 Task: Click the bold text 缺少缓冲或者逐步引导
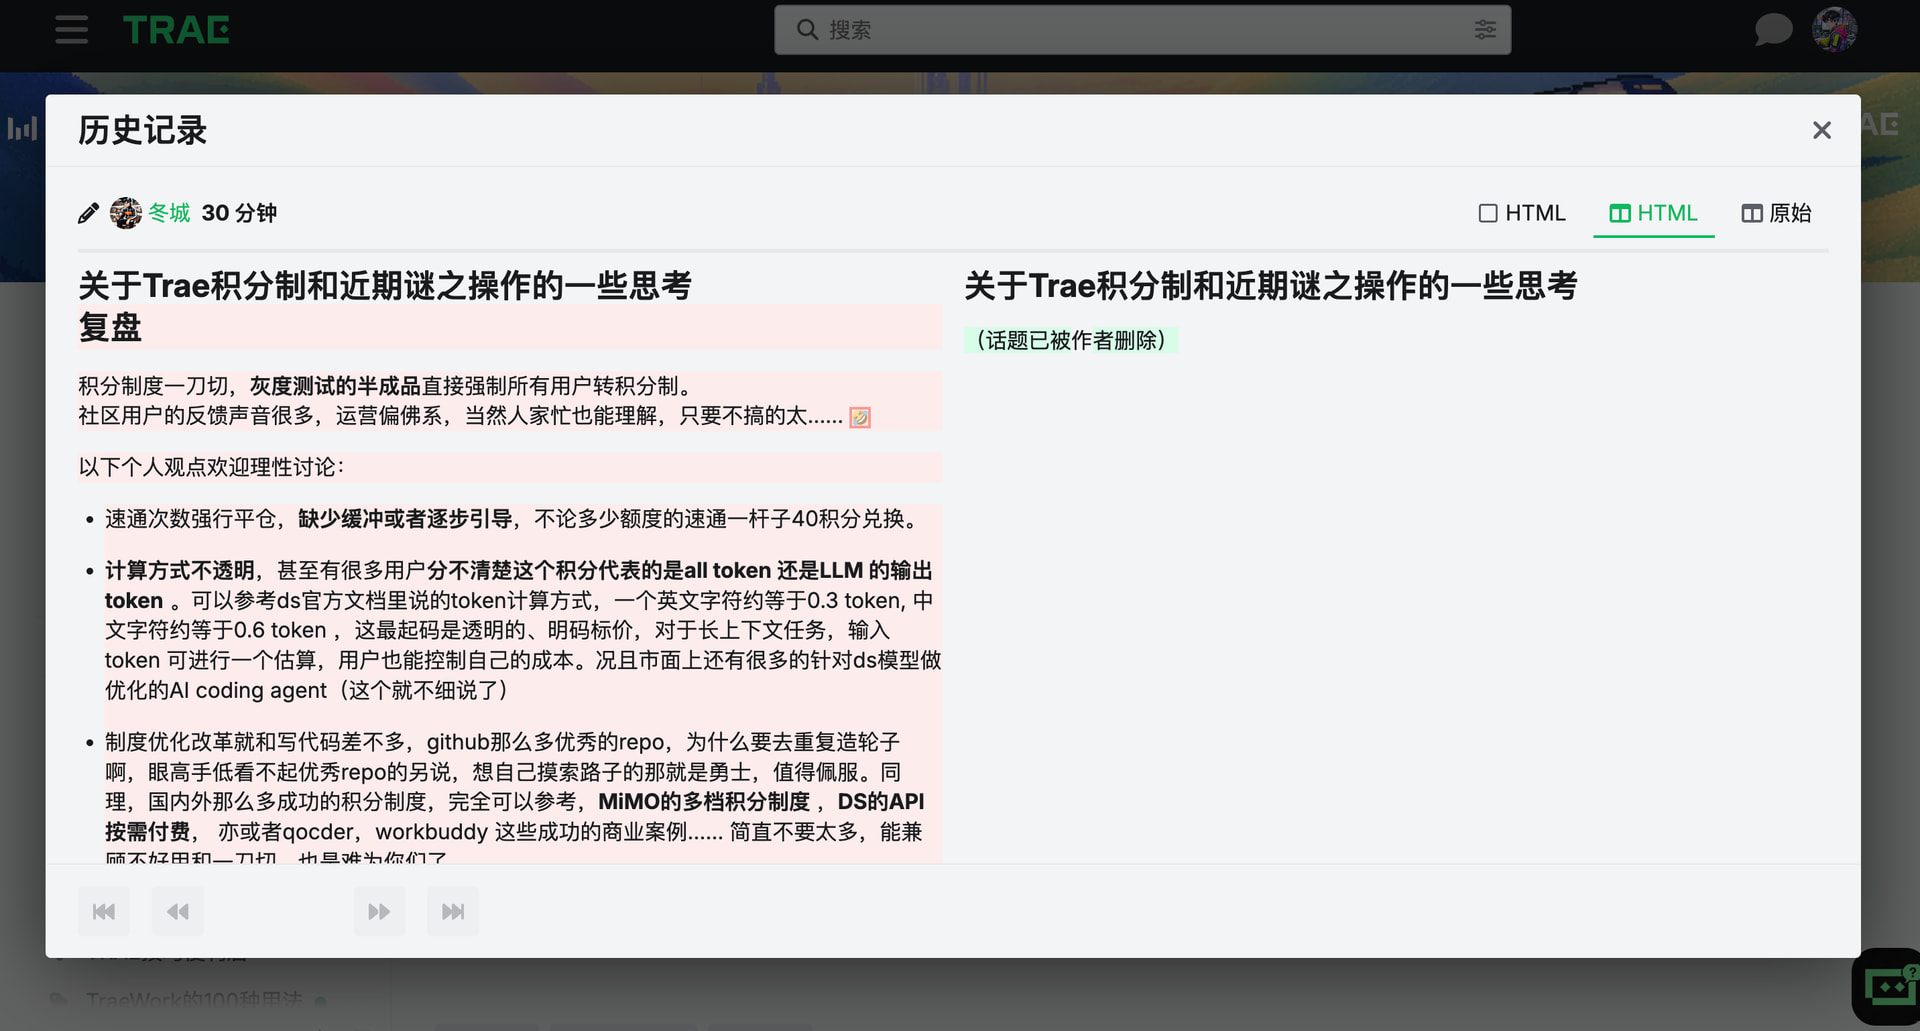[x=405, y=518]
